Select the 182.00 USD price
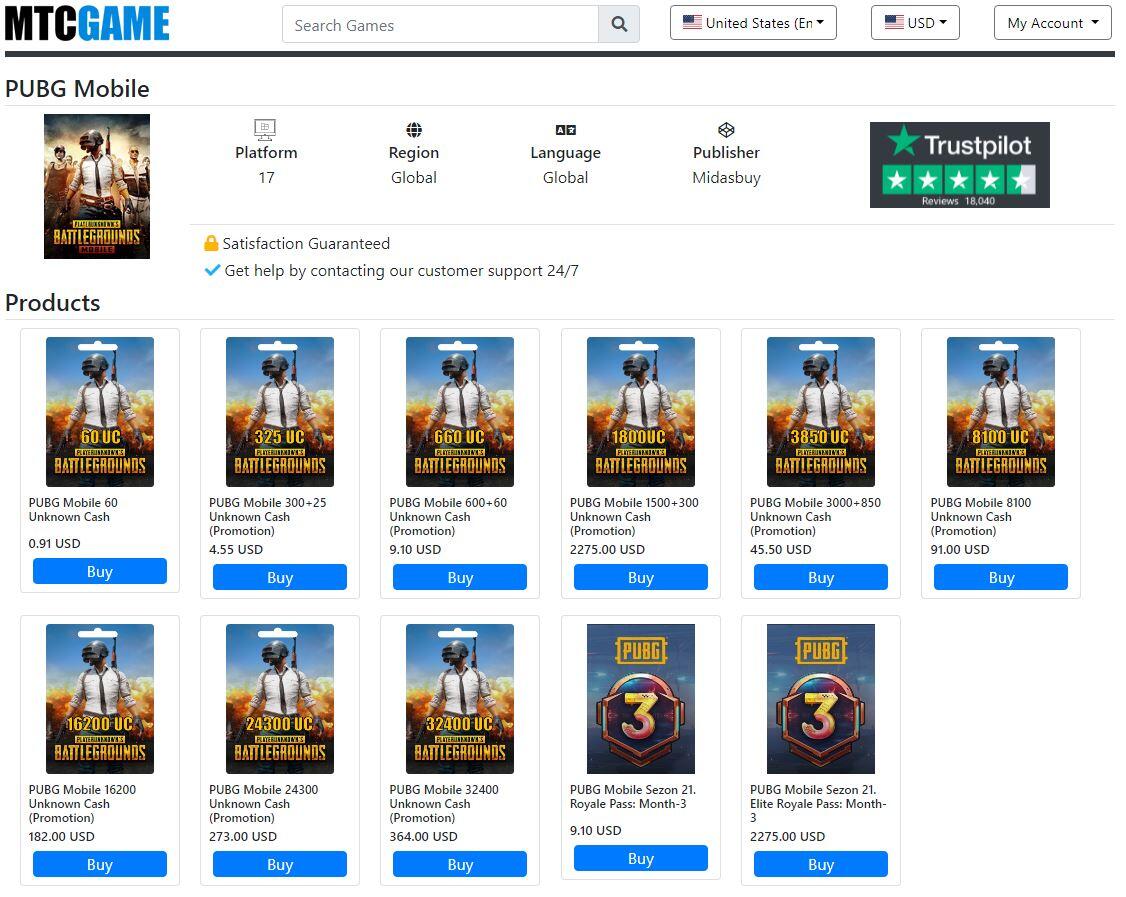1126x897 pixels. click(62, 837)
